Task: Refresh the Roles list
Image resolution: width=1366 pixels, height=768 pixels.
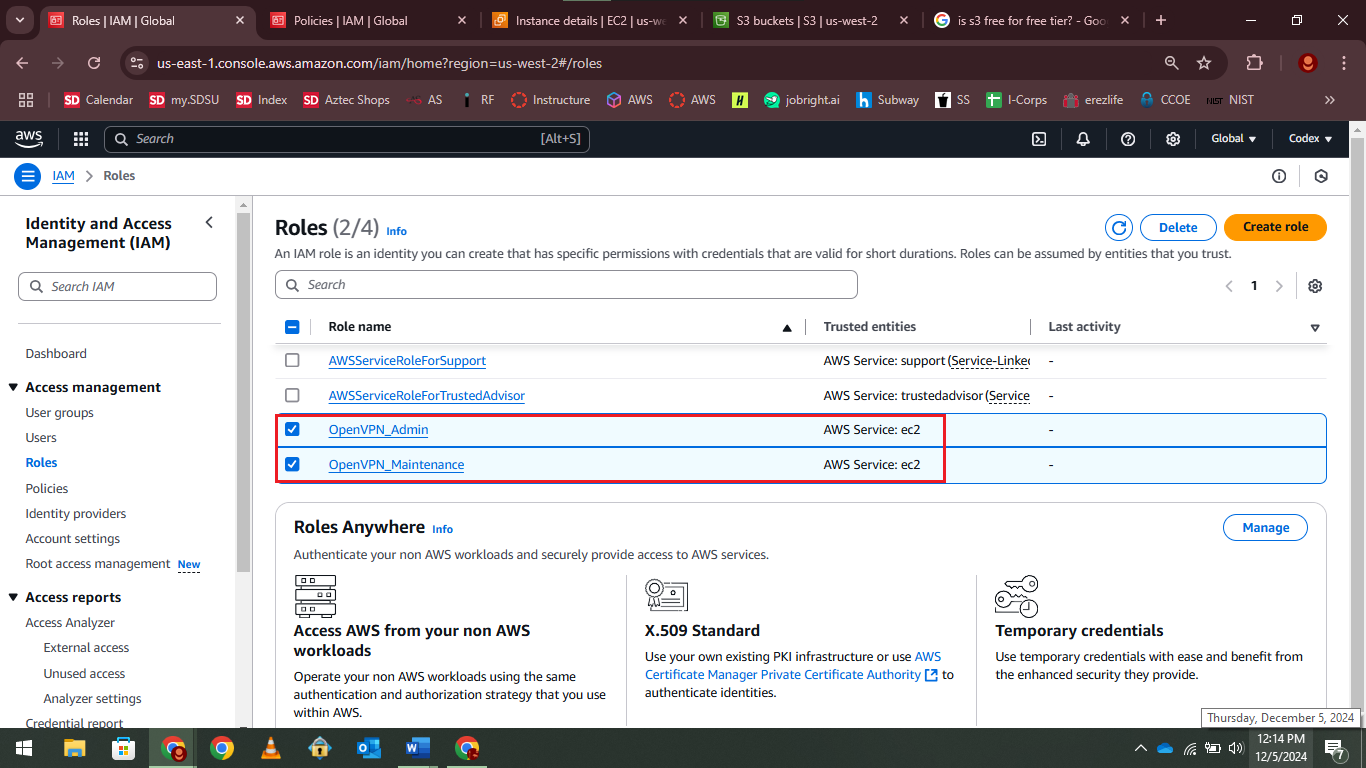Action: pos(1119,227)
